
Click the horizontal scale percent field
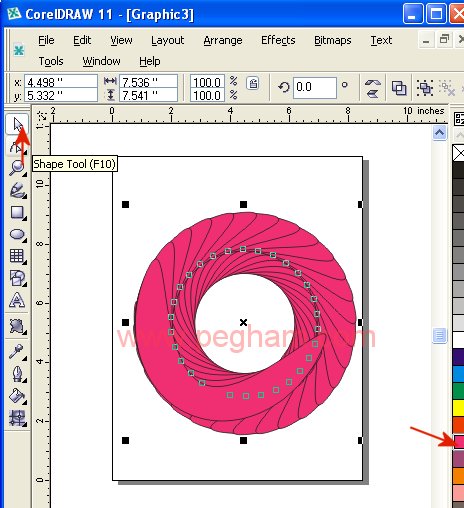pos(207,82)
